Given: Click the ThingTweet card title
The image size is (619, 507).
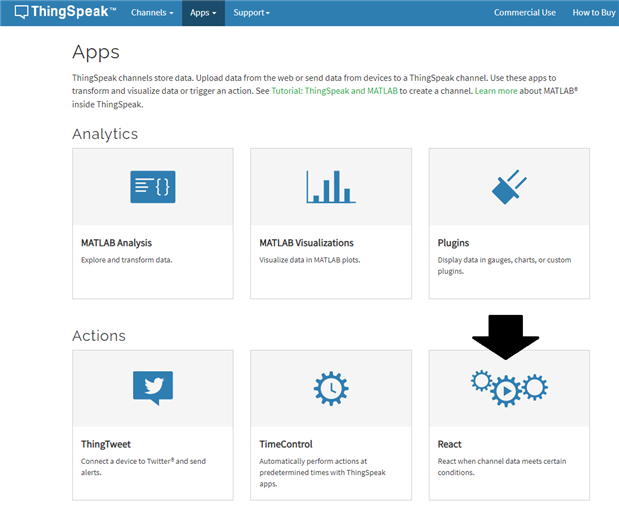Looking at the screenshot, I should (x=106, y=444).
